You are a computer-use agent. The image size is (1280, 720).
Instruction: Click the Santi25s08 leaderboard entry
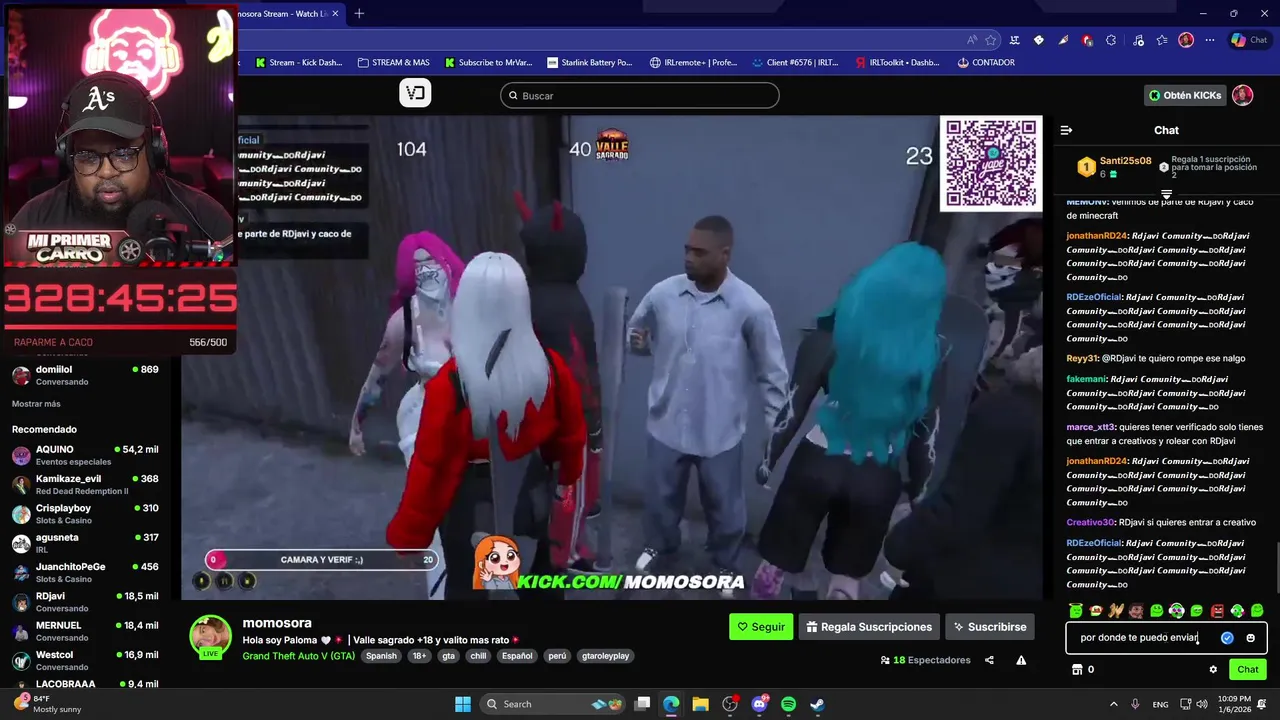coord(1114,167)
